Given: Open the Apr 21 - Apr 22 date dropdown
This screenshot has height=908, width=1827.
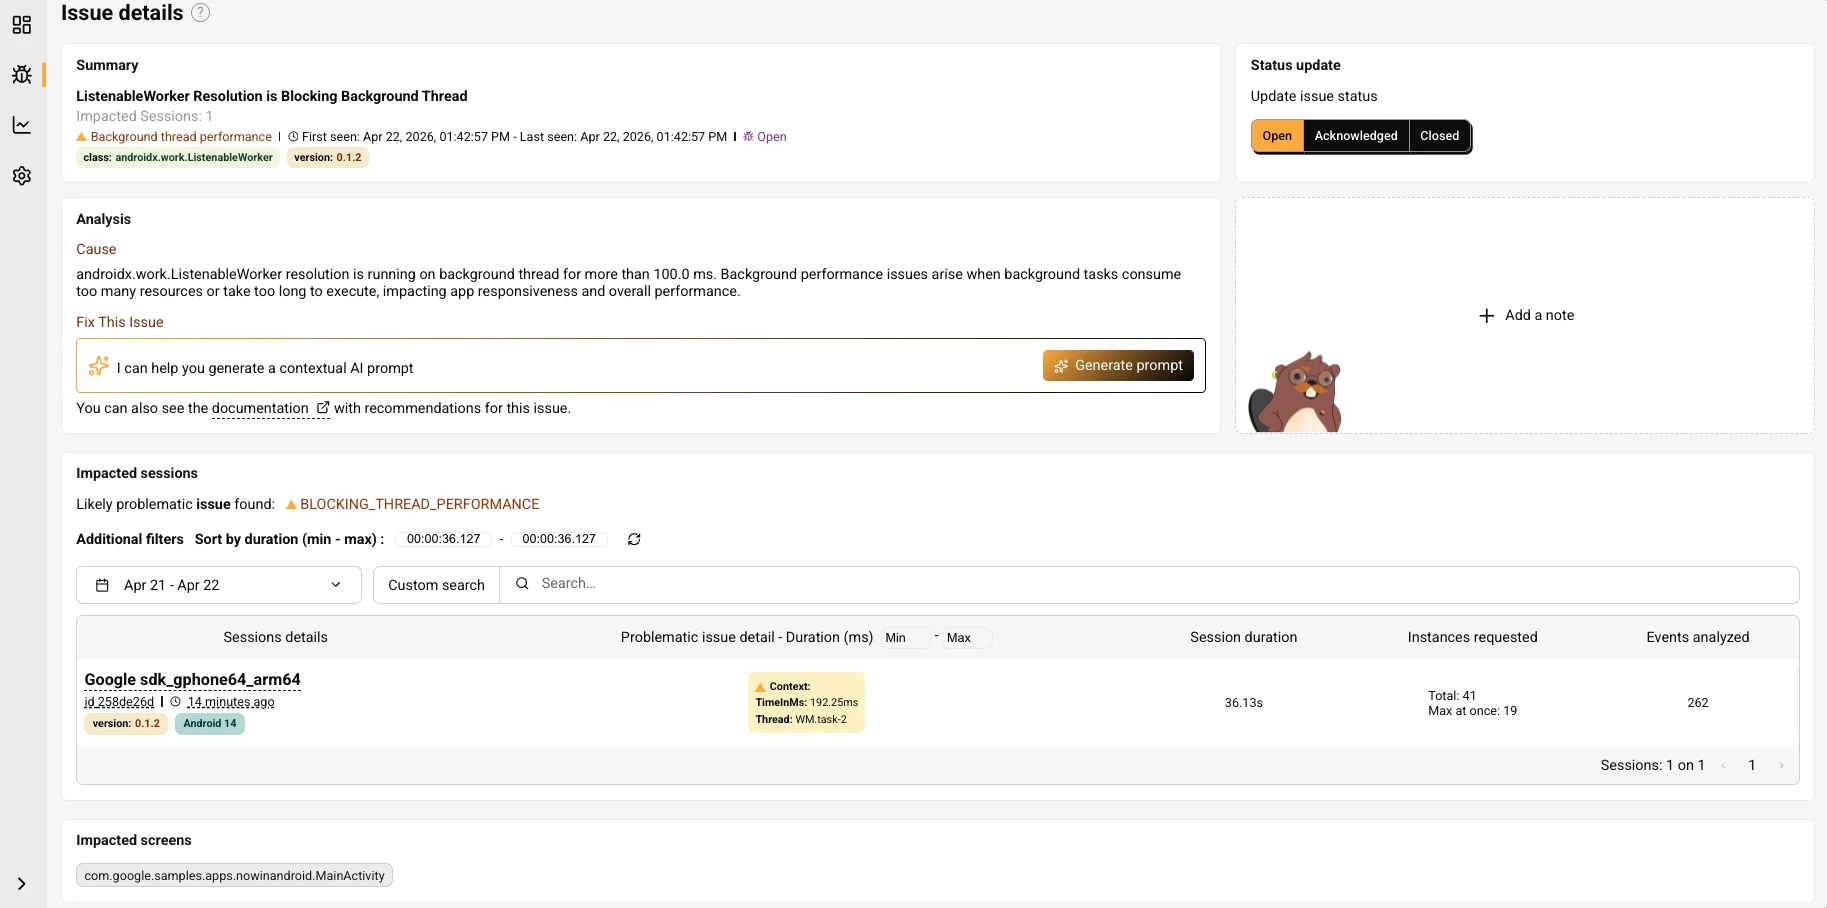Looking at the screenshot, I should (218, 585).
